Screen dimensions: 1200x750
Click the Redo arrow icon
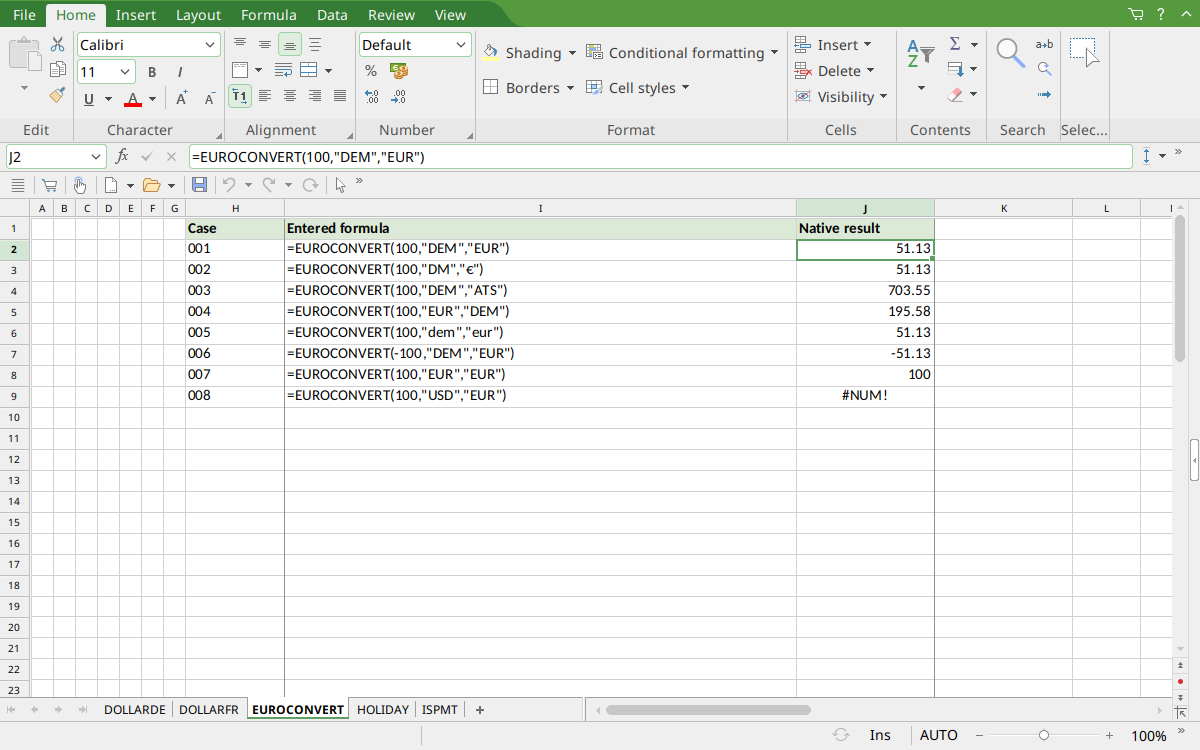pos(269,185)
